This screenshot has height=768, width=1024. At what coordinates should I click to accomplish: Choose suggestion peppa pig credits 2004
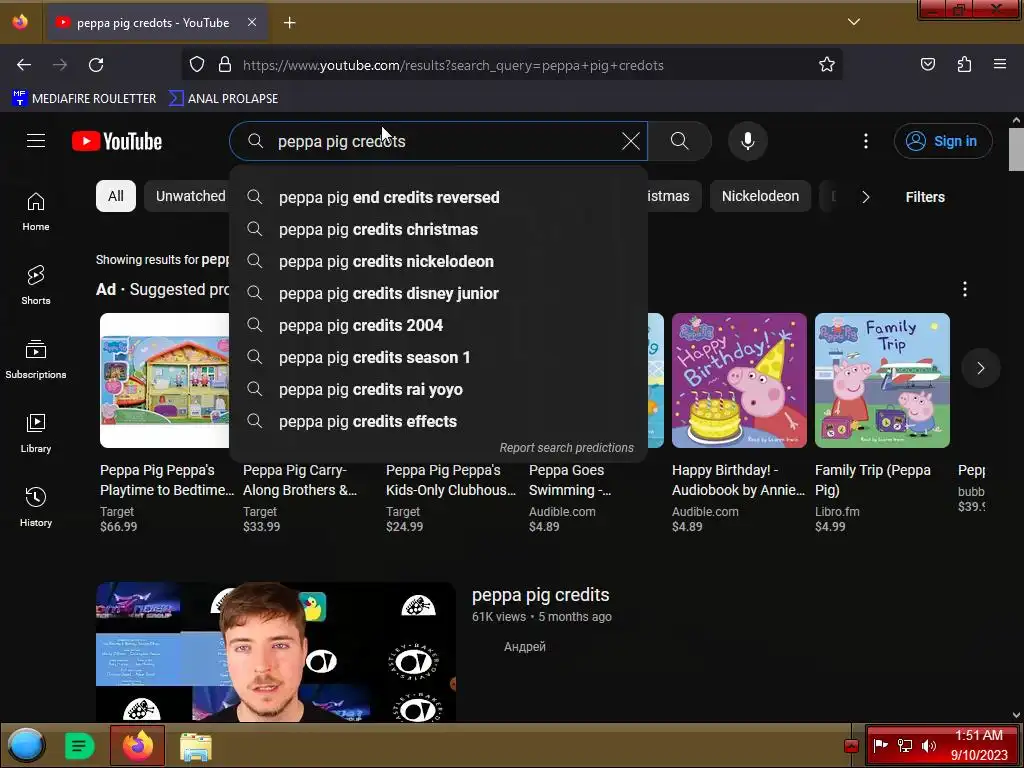pyautogui.click(x=438, y=325)
